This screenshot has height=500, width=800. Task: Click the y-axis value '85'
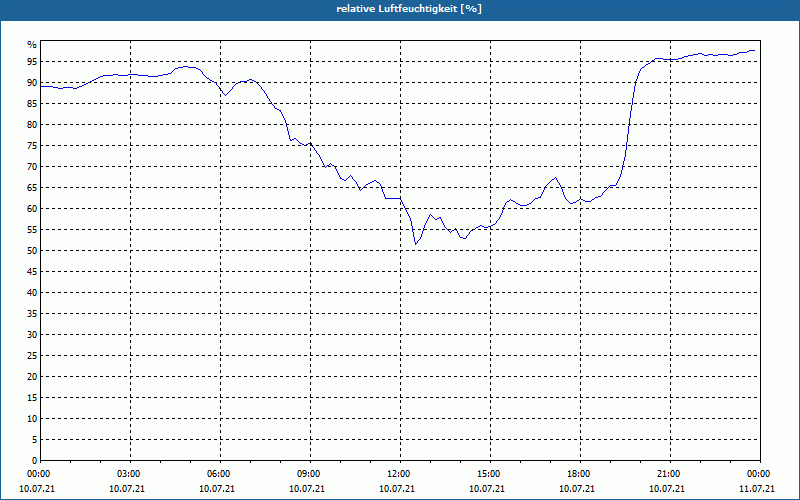point(32,104)
